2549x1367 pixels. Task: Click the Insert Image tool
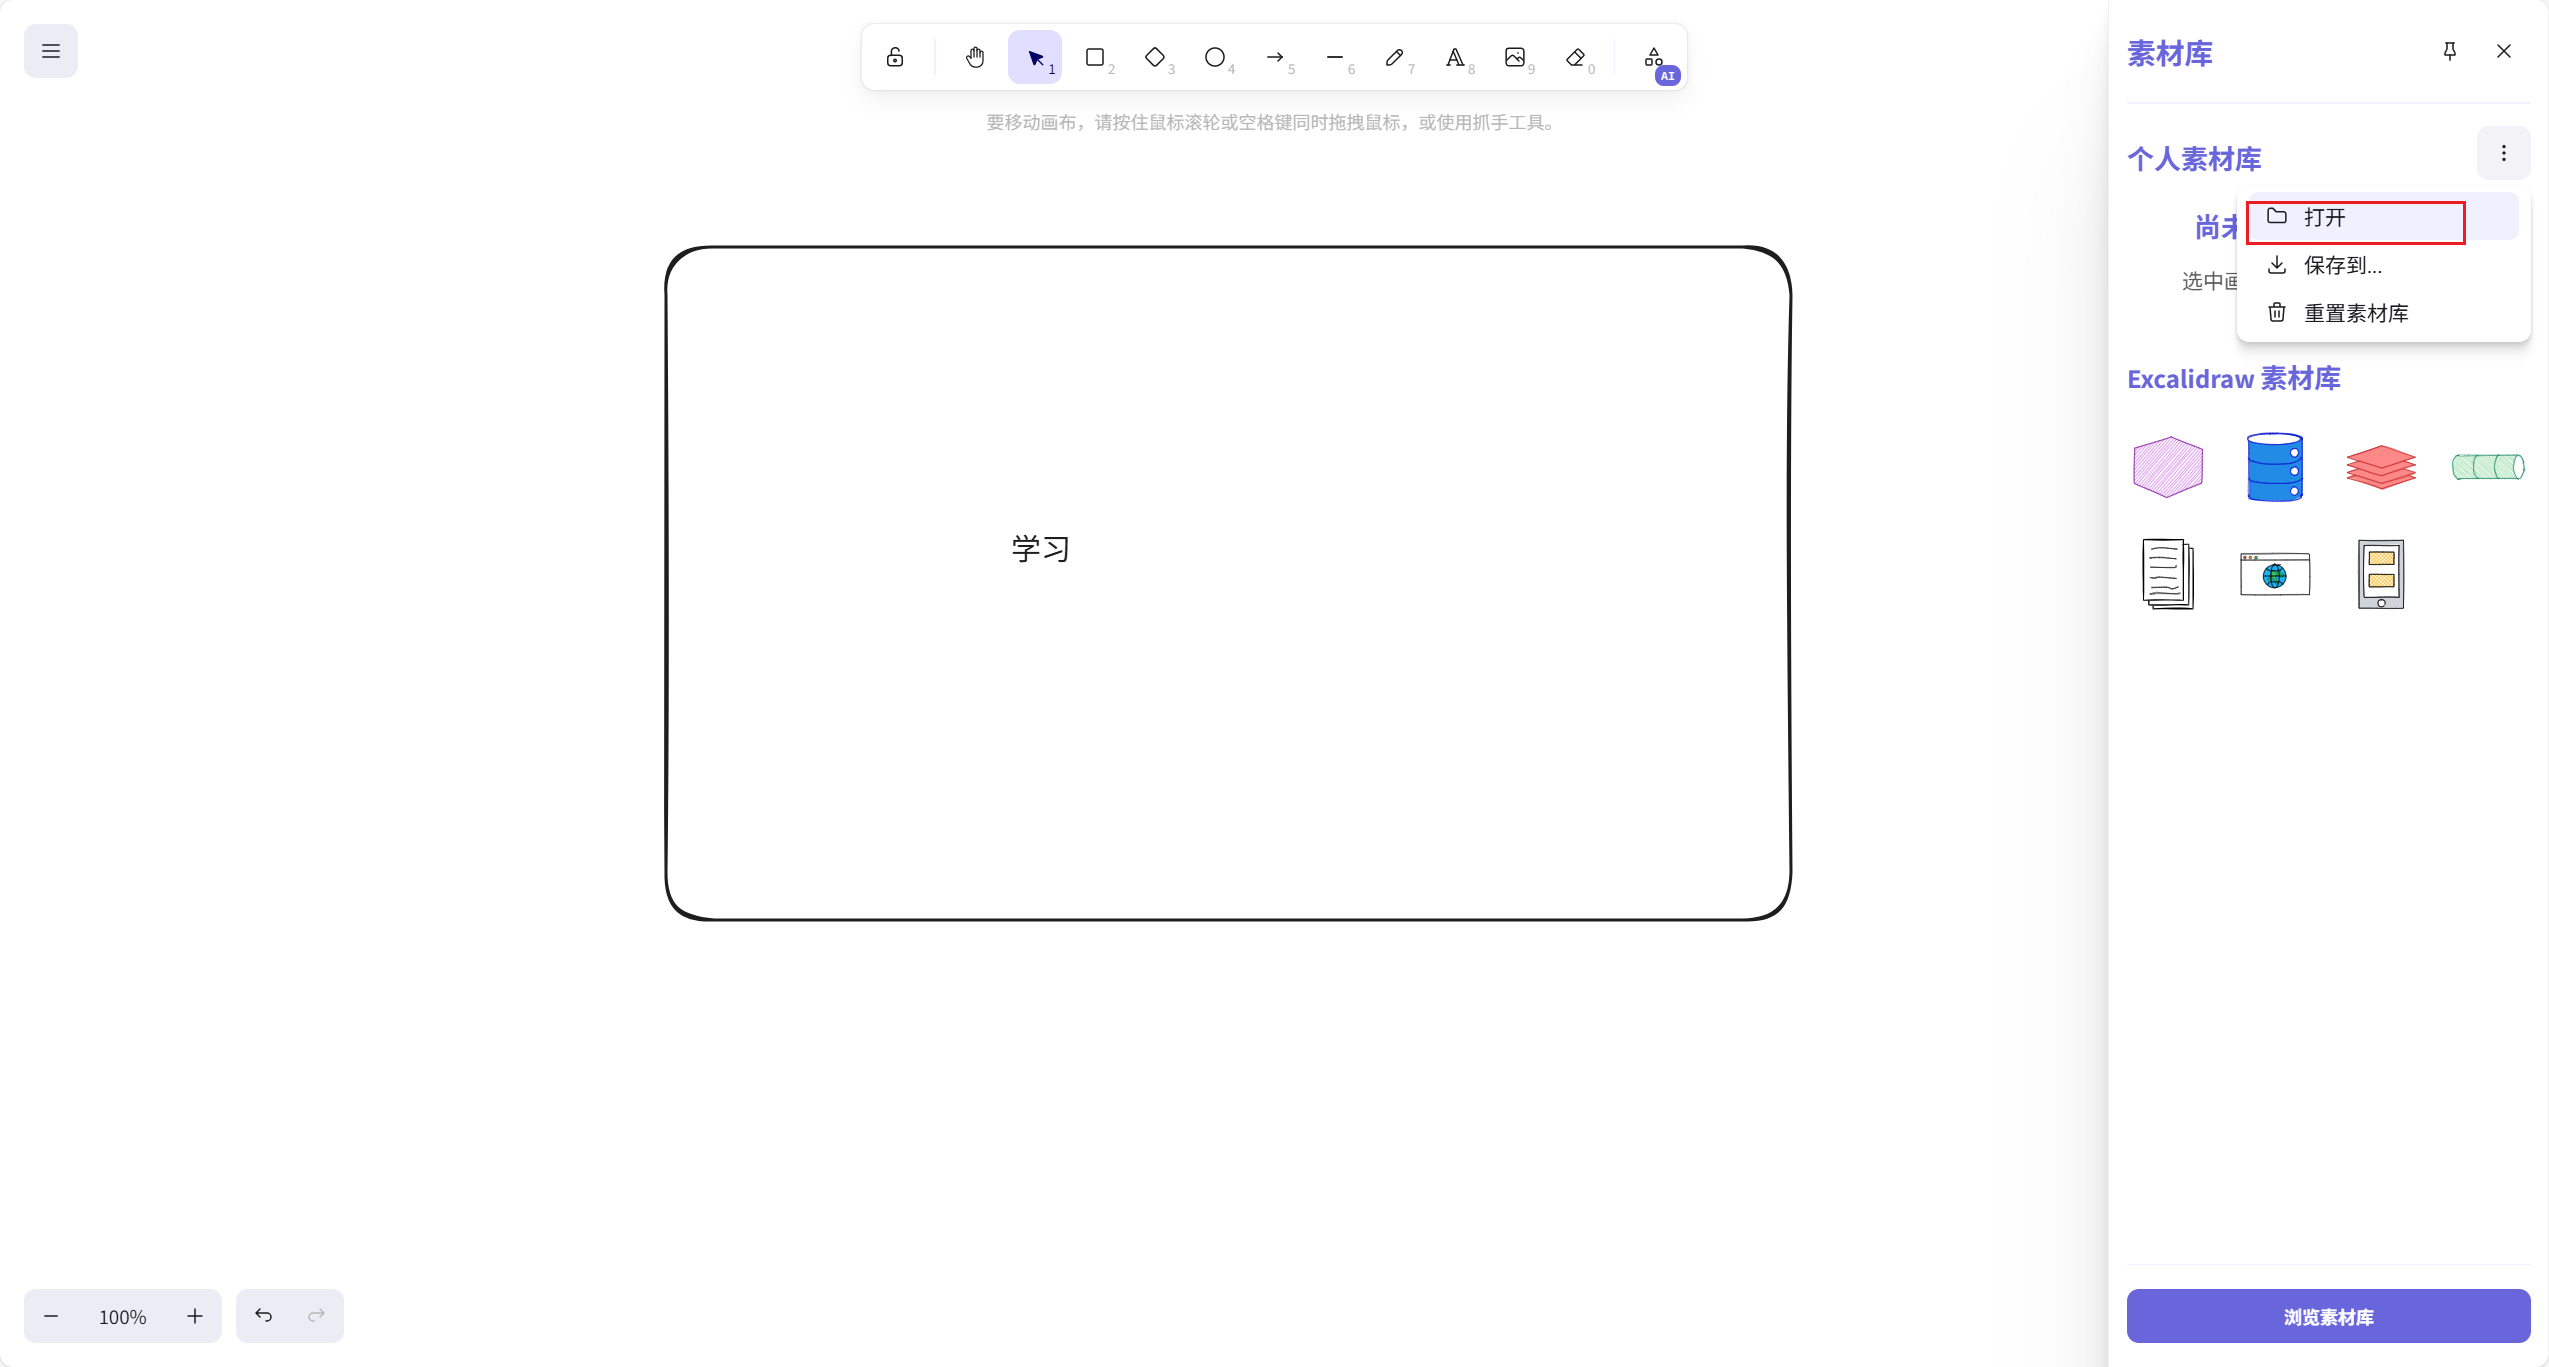(1515, 57)
